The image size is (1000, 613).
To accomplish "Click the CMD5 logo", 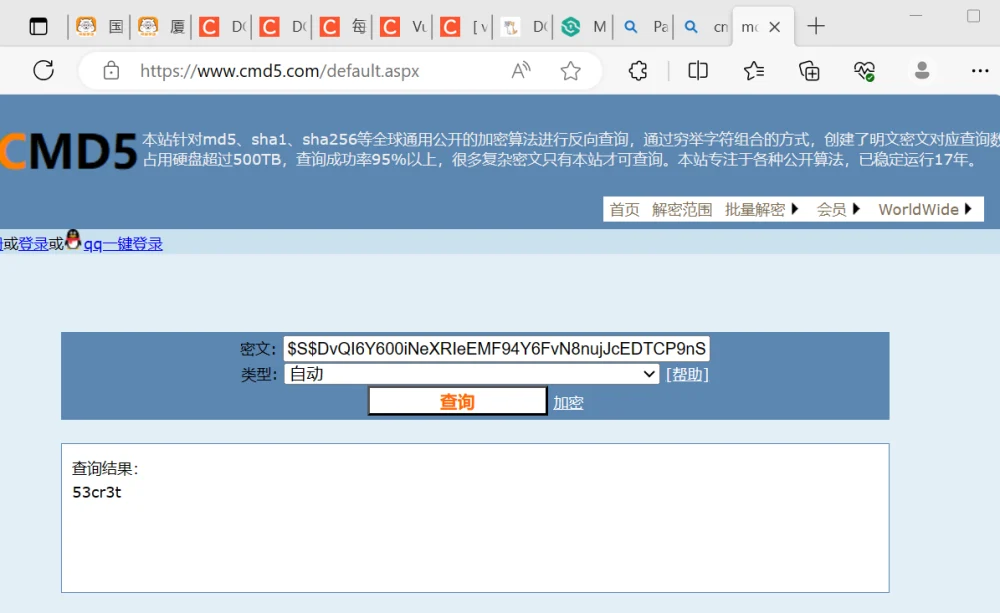I will 68,151.
